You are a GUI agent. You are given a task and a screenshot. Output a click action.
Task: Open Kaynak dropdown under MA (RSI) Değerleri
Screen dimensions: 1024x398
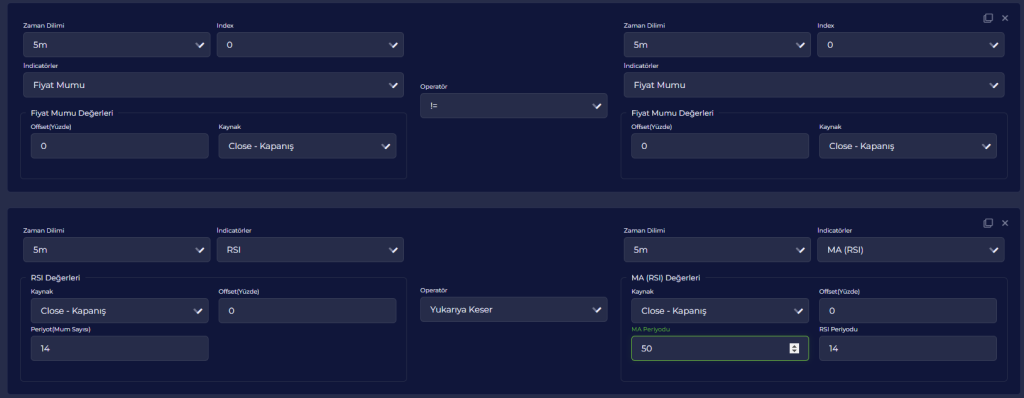[720, 310]
